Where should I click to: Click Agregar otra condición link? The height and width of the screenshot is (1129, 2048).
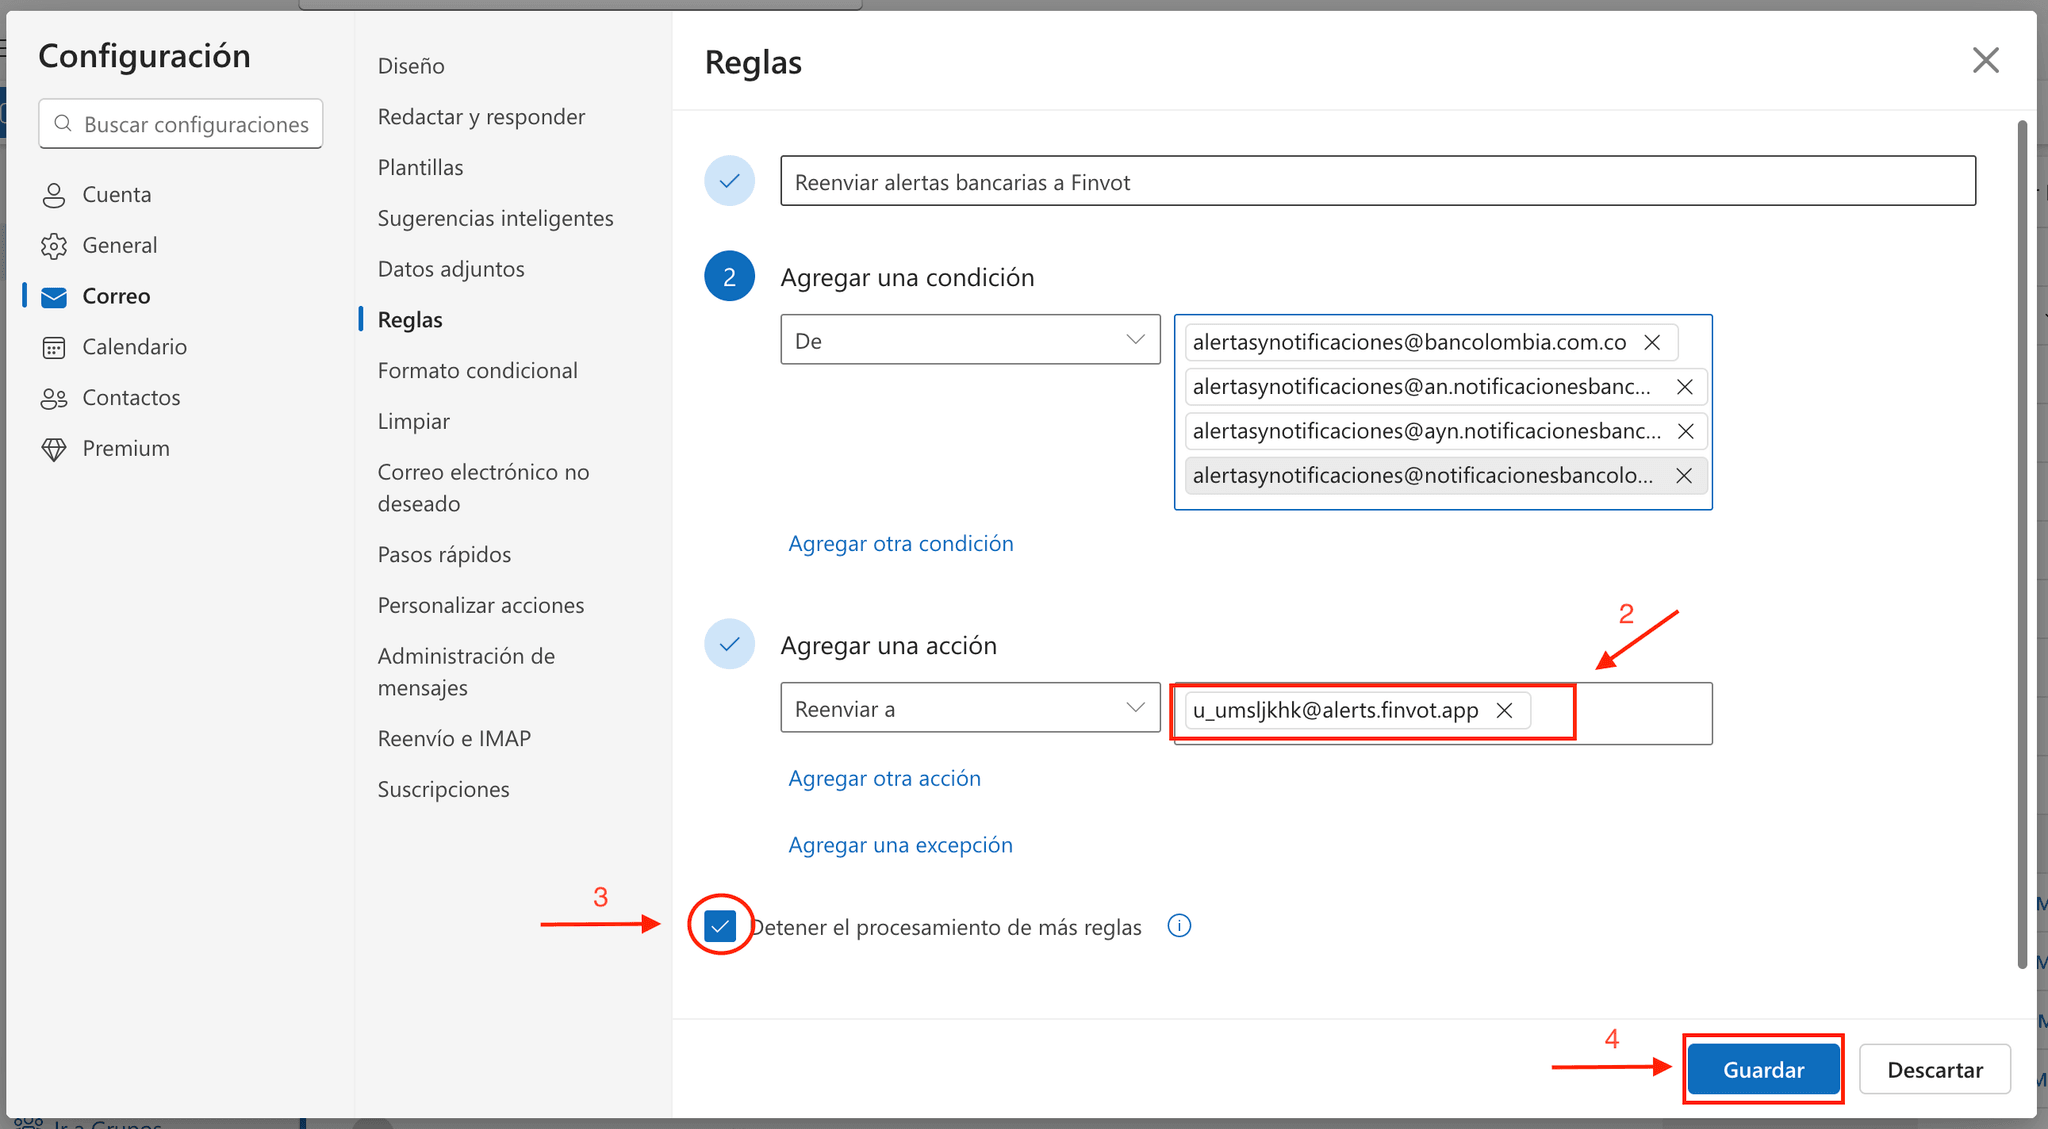tap(900, 543)
